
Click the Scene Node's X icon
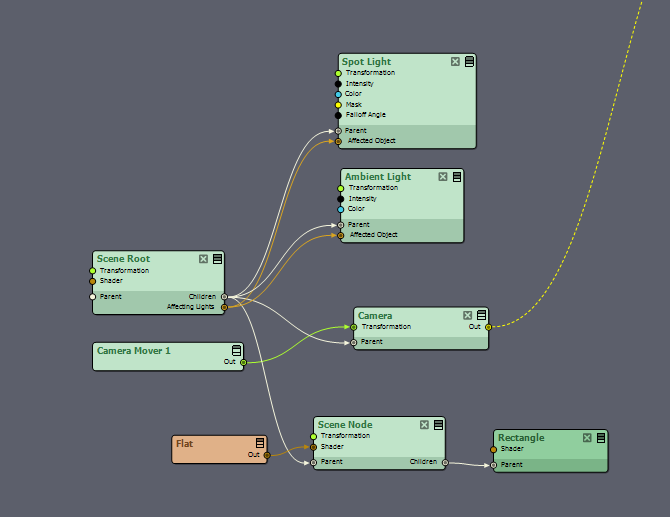coord(424,425)
